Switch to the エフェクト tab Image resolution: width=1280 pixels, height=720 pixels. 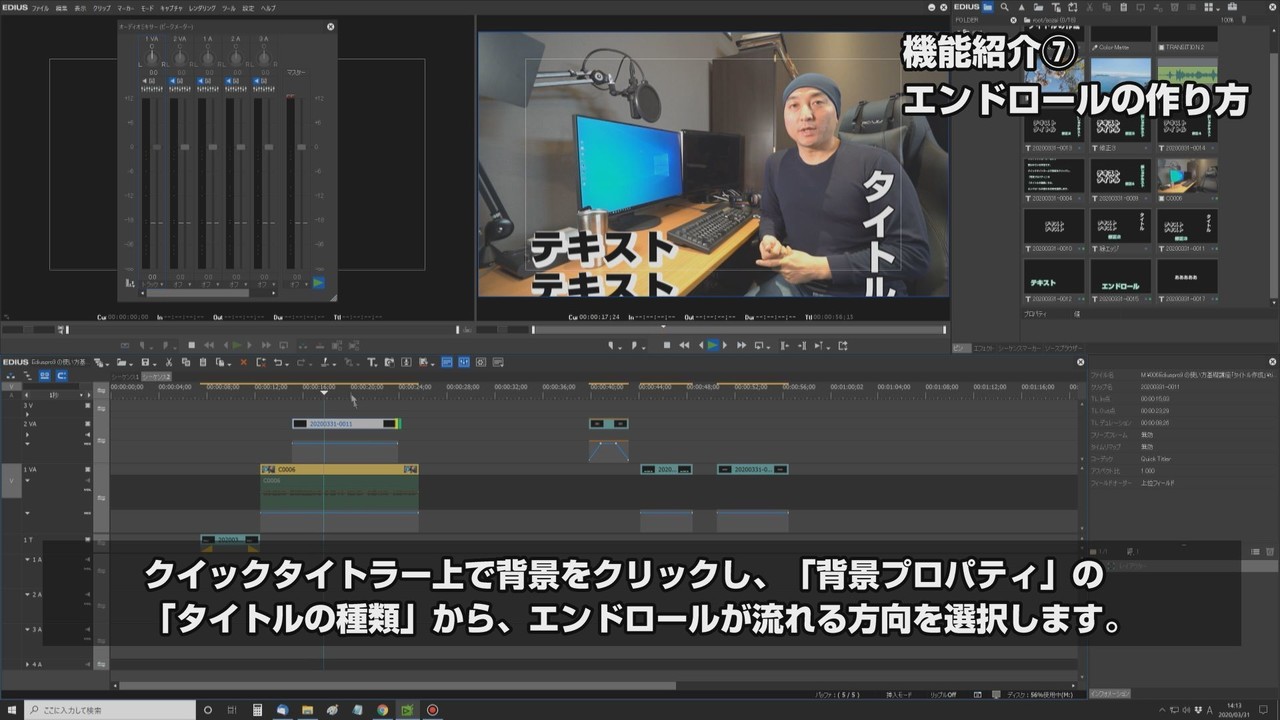tap(983, 348)
